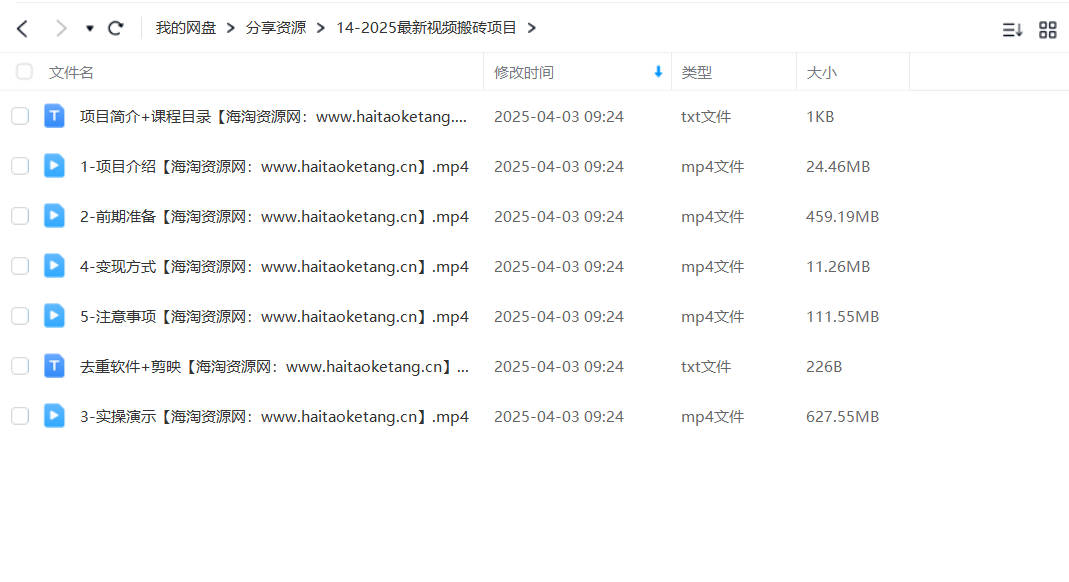This screenshot has width=1069, height=582.
Task: Check the box for 项目简介+课程目录 file
Action: pyautogui.click(x=20, y=116)
